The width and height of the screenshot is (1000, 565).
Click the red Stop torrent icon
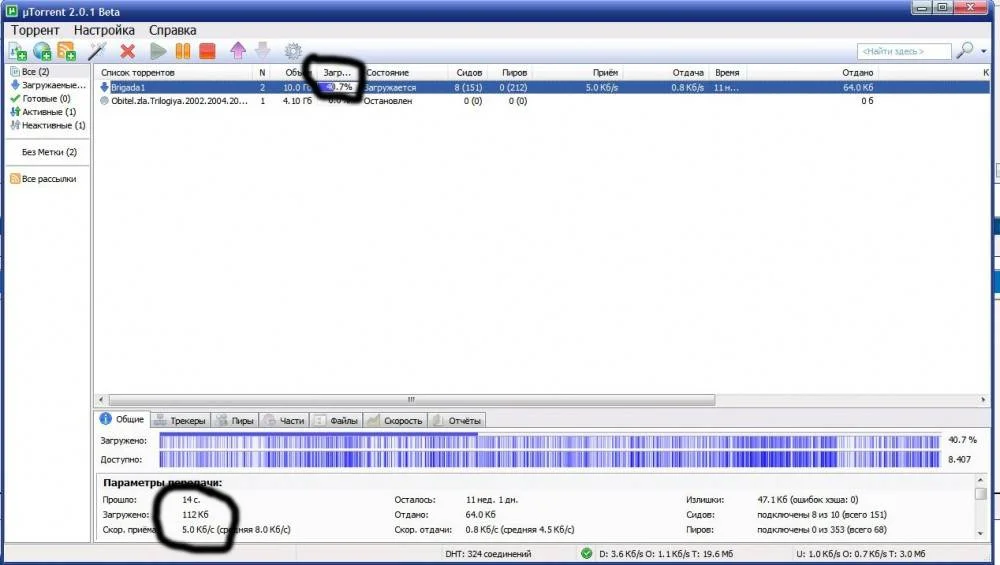pos(207,51)
